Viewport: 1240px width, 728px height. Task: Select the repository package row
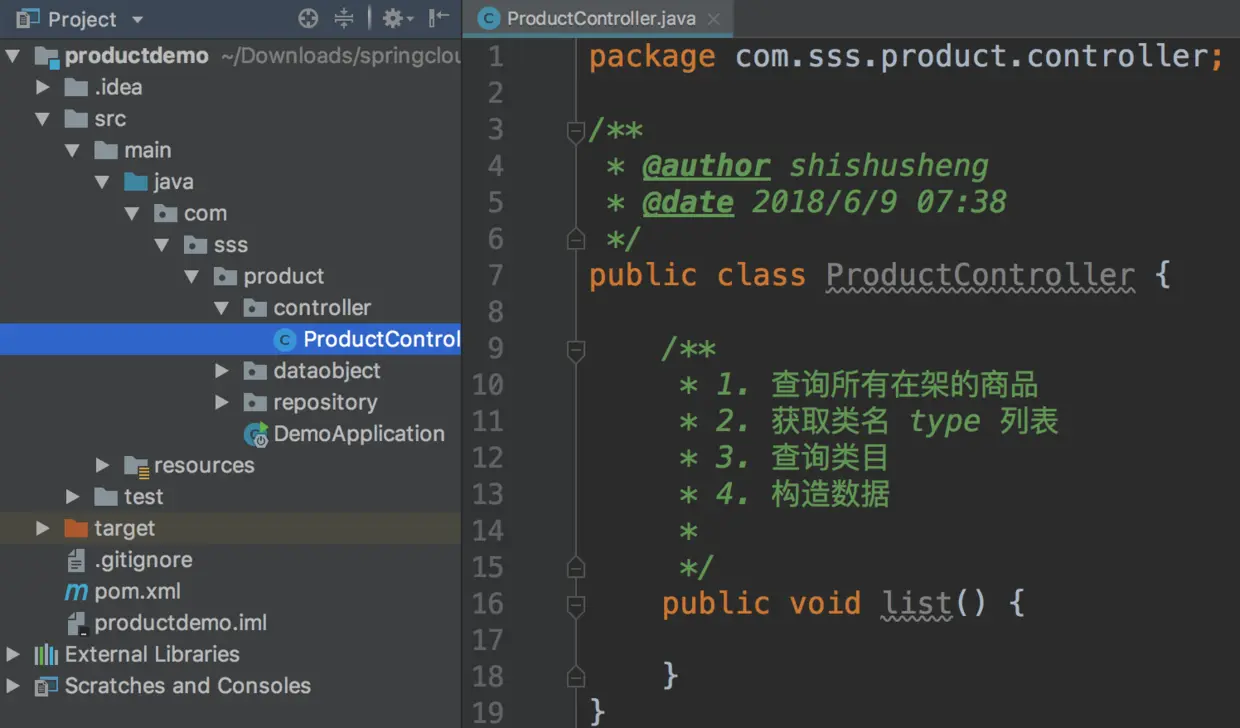[x=230, y=402]
